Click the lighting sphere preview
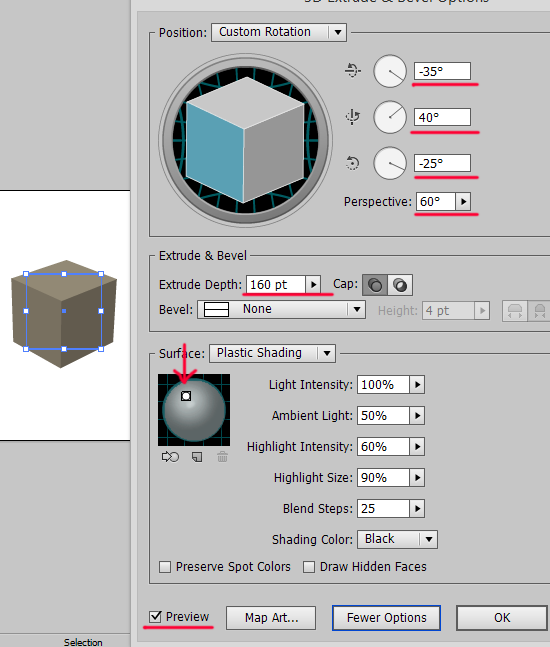Screen dimensions: 550x647 (x=194, y=410)
